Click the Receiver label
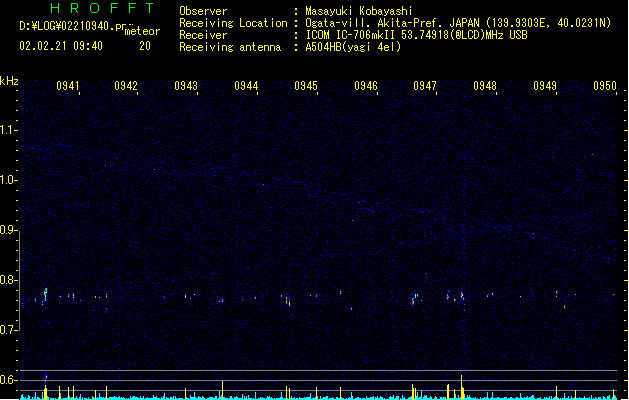629x400 pixels. click(203, 35)
